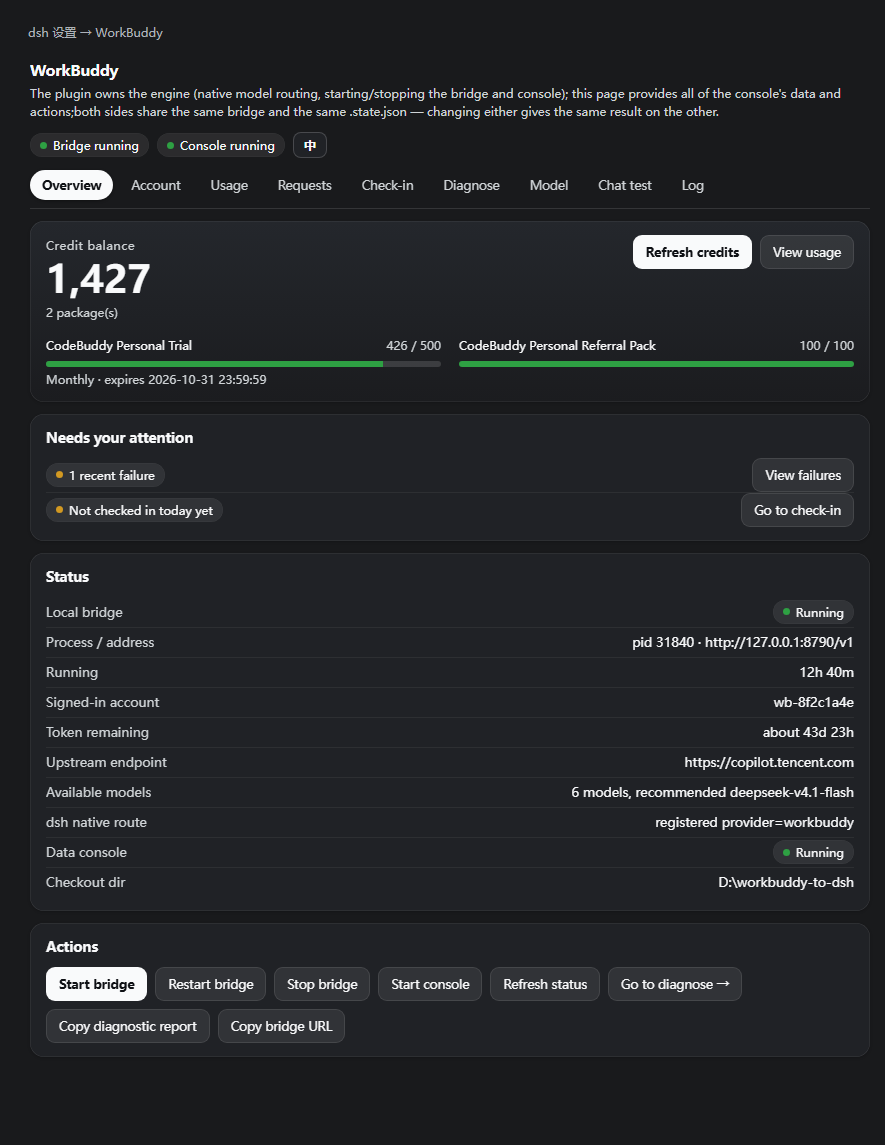
Task: Click the Data console Running badge
Action: click(813, 852)
